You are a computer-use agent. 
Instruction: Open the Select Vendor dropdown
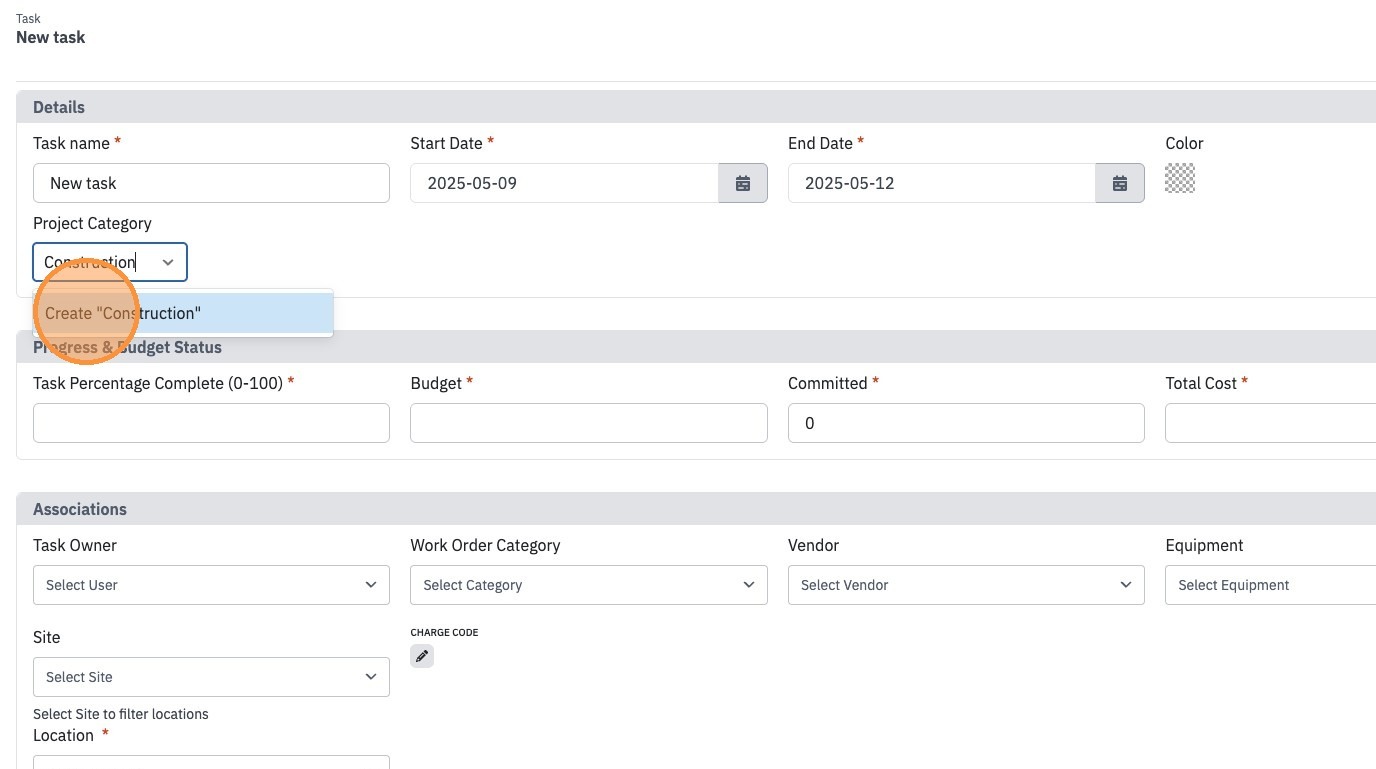click(966, 585)
